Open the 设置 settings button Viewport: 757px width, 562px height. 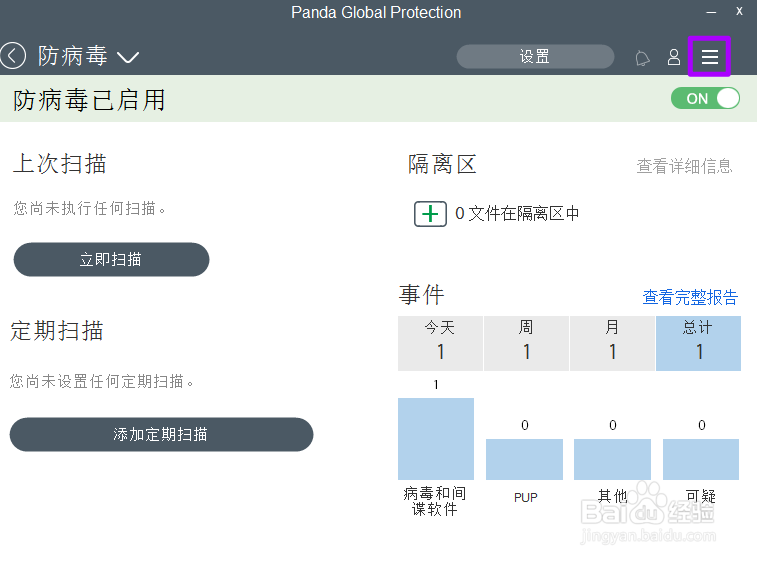[535, 56]
